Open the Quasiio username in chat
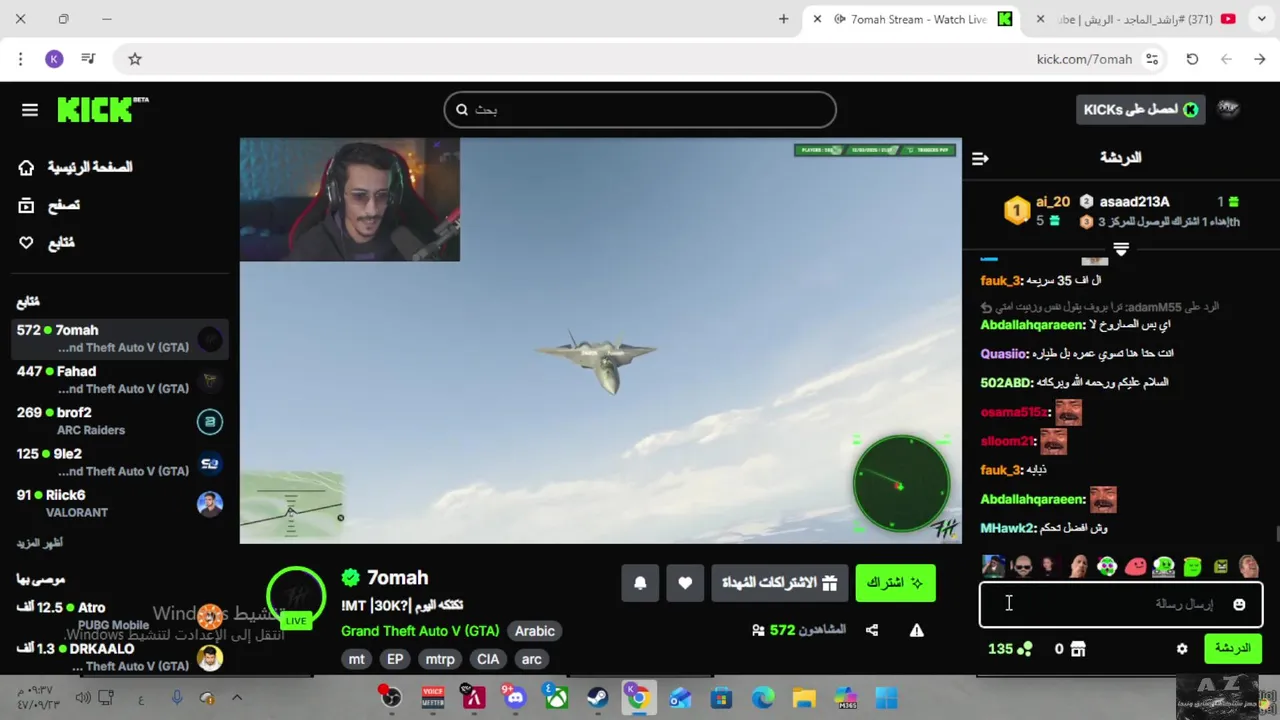 click(x=1004, y=353)
